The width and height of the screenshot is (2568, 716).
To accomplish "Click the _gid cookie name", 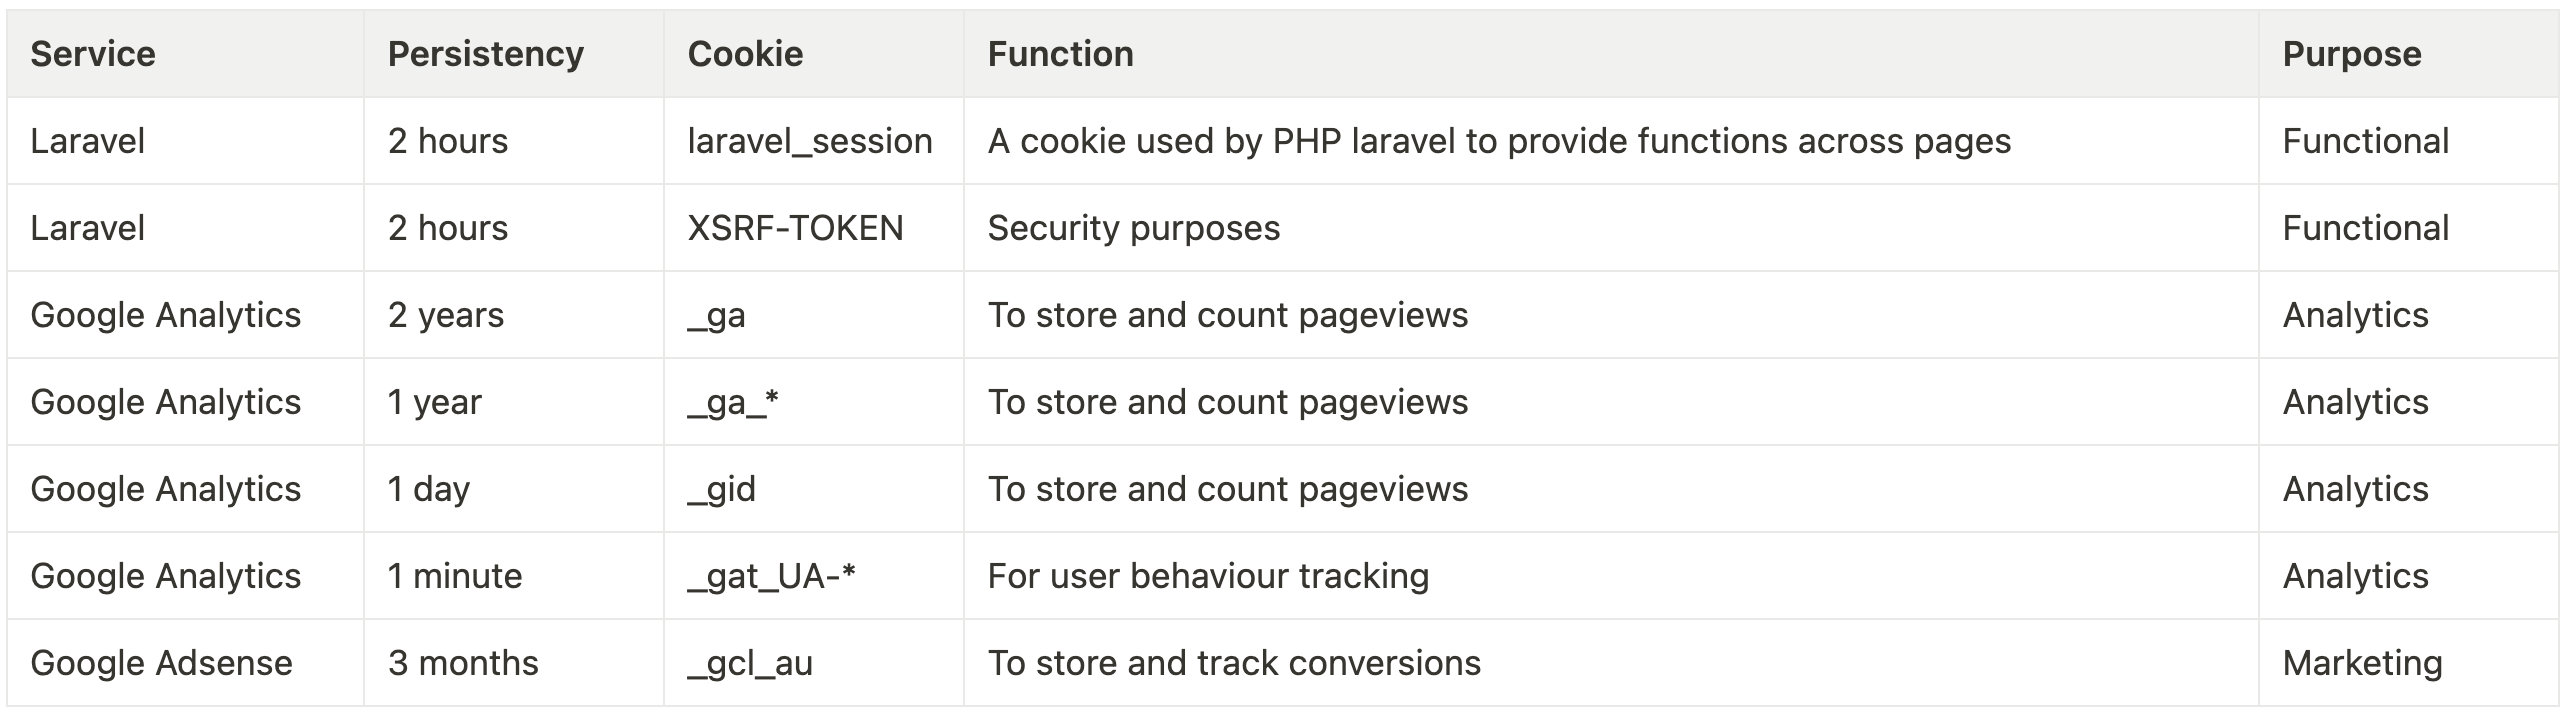I will 722,489.
